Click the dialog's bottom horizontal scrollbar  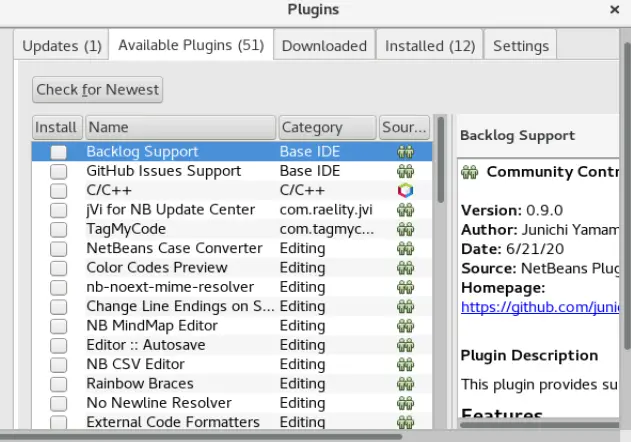[x=201, y=436]
